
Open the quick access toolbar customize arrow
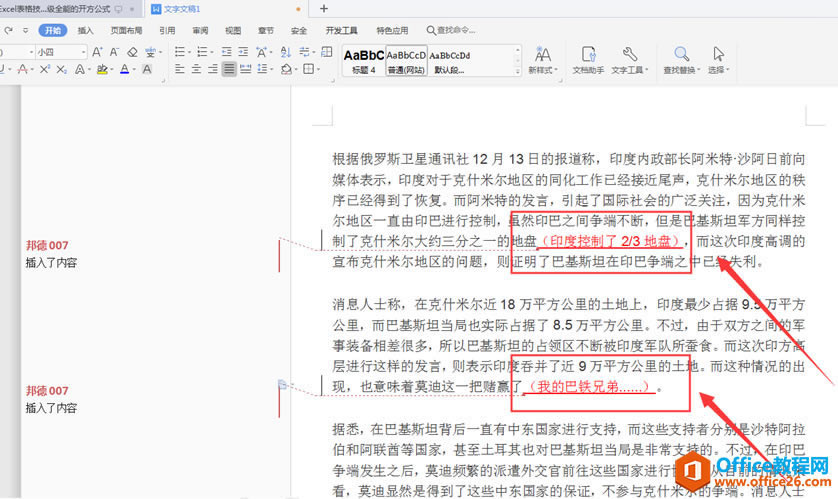(25, 30)
